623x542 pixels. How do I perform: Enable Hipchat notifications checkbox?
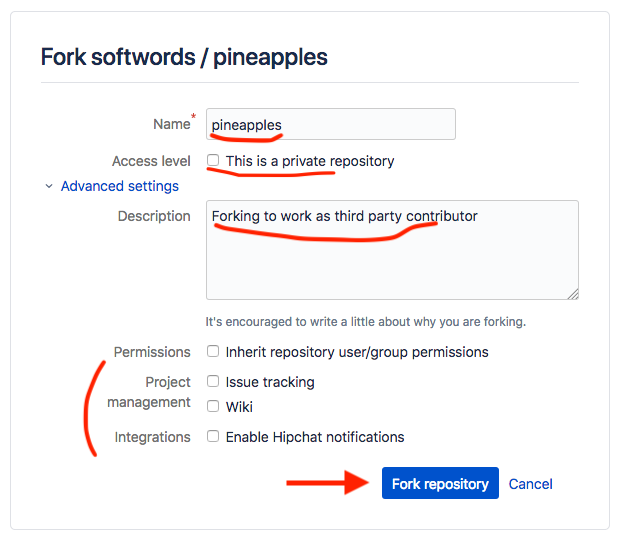point(213,437)
